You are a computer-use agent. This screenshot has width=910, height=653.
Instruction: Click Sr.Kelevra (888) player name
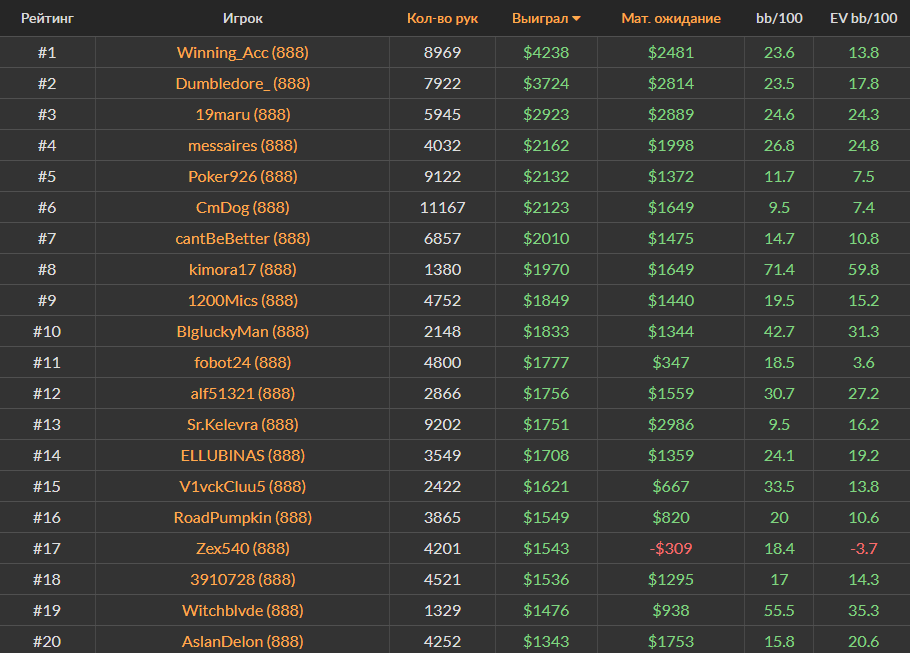[243, 425]
